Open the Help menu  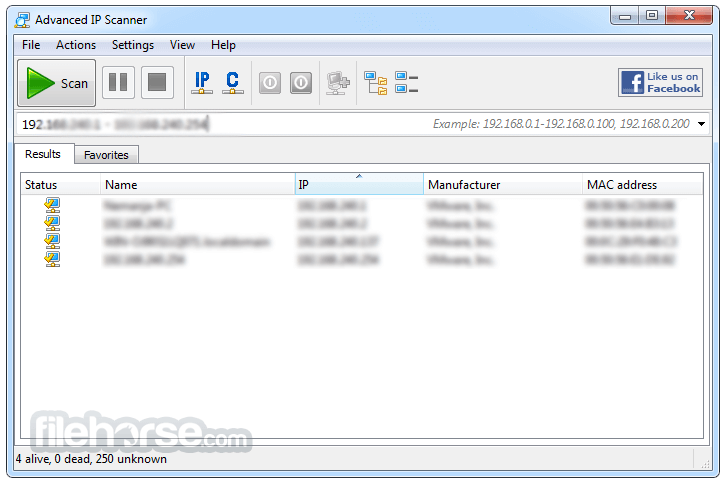223,45
